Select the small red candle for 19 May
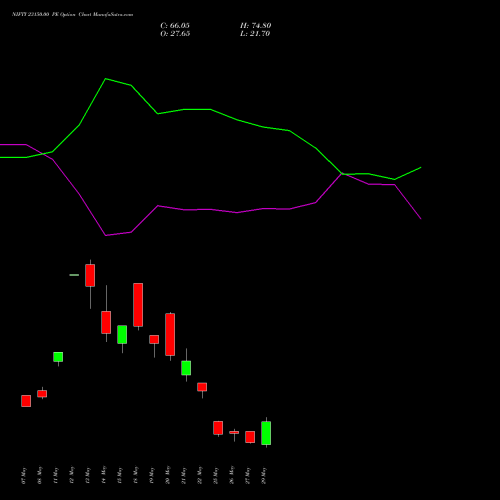 [154, 339]
